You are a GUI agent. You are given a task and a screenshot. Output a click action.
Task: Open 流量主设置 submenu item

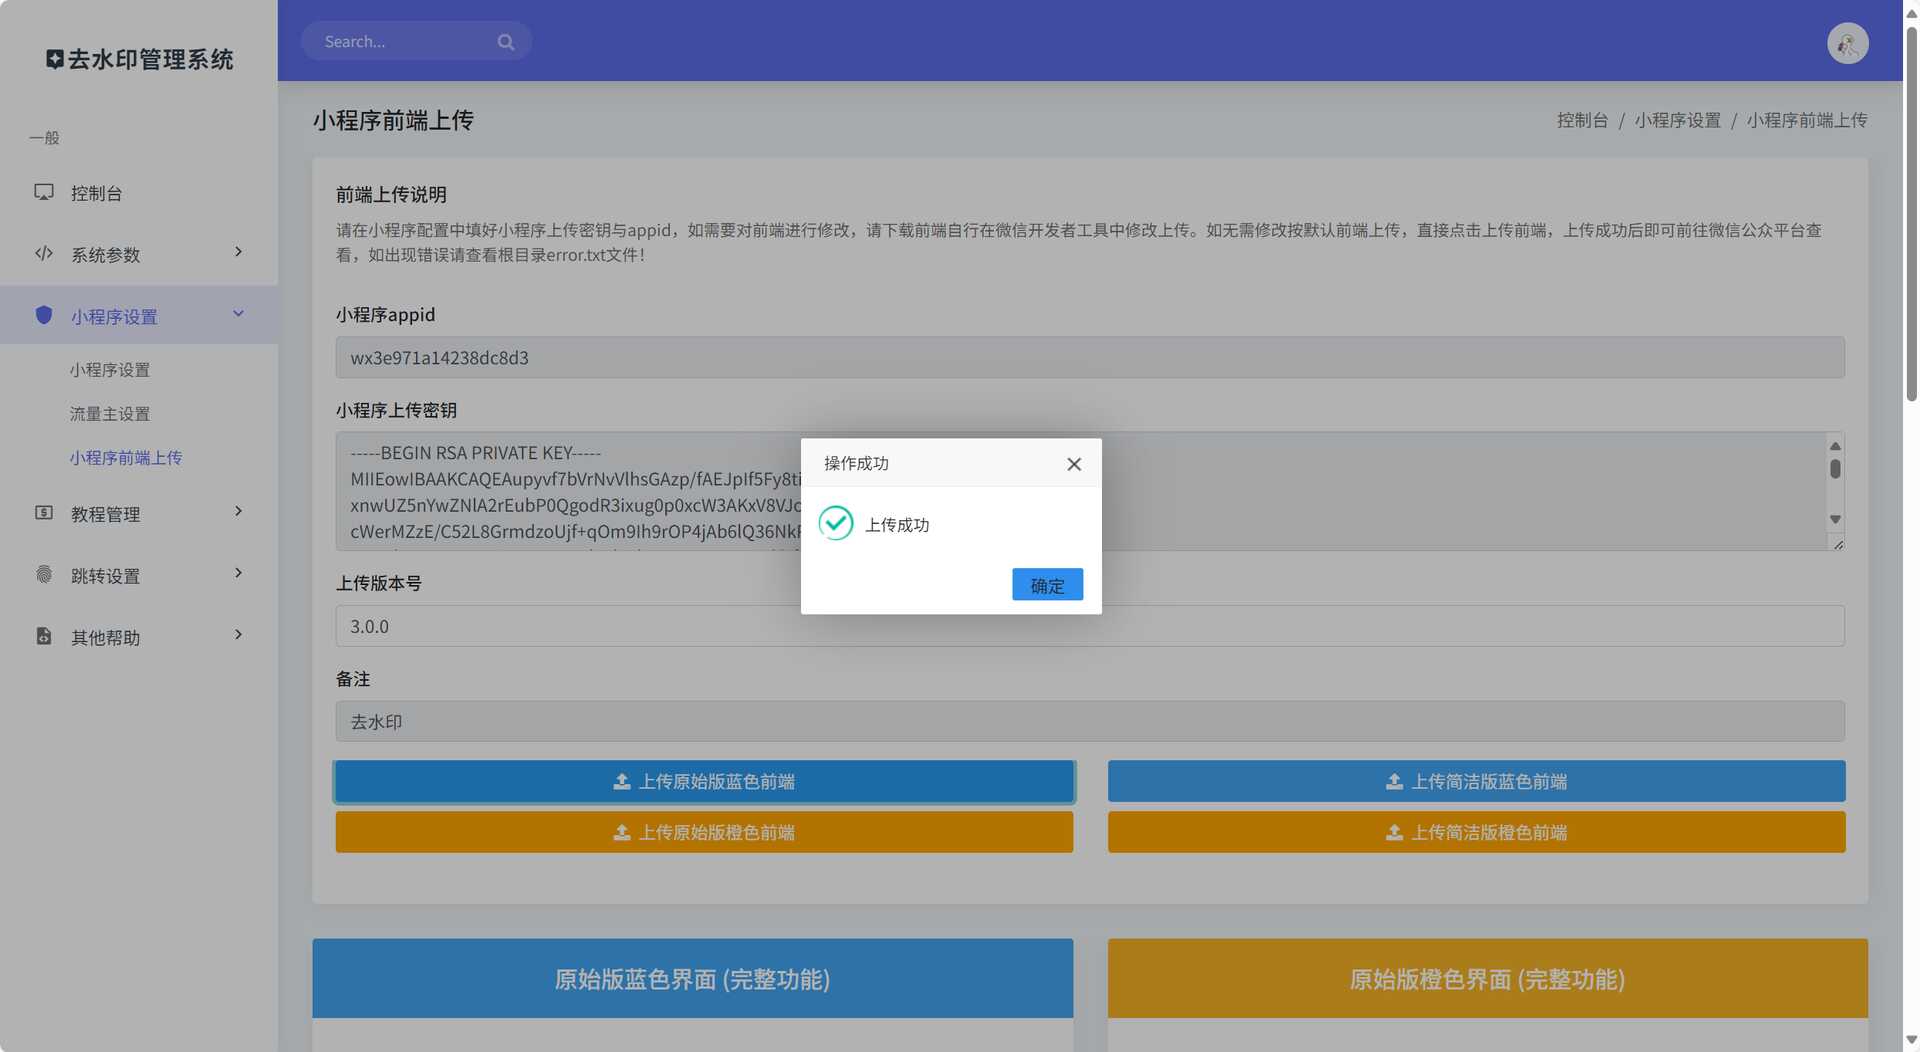coord(110,414)
